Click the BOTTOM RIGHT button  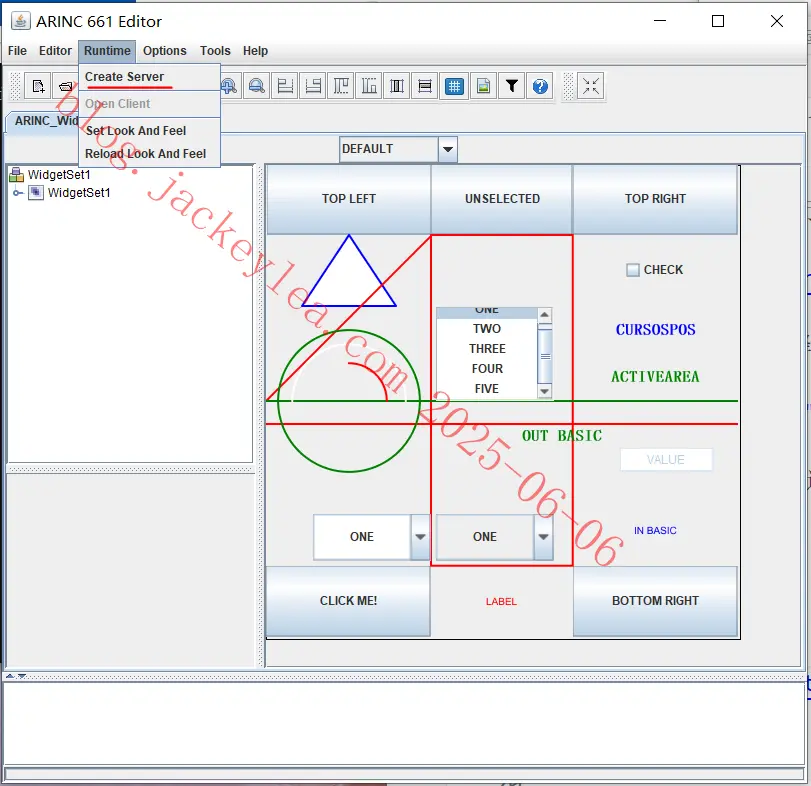tap(655, 601)
